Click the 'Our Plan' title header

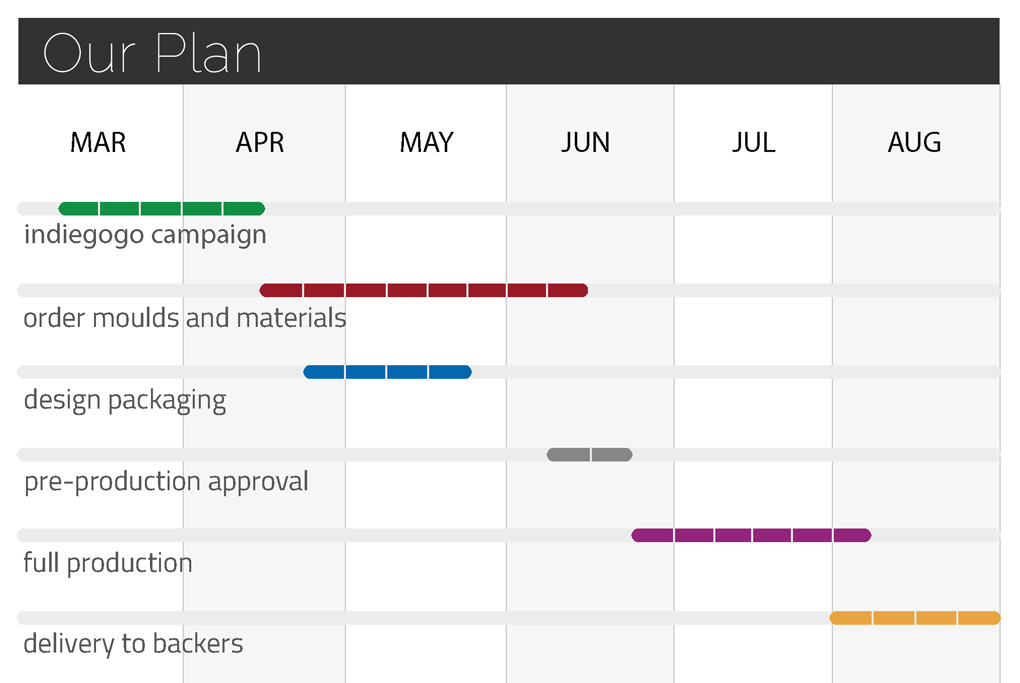(x=152, y=53)
